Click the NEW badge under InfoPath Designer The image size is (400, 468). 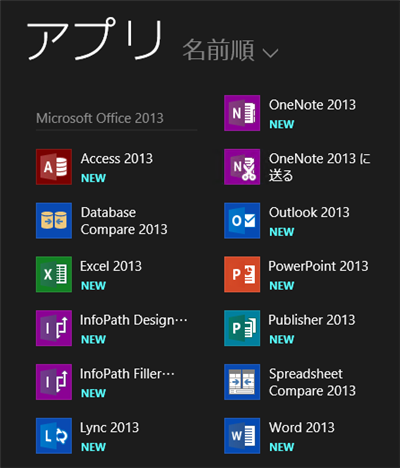pyautogui.click(x=93, y=339)
